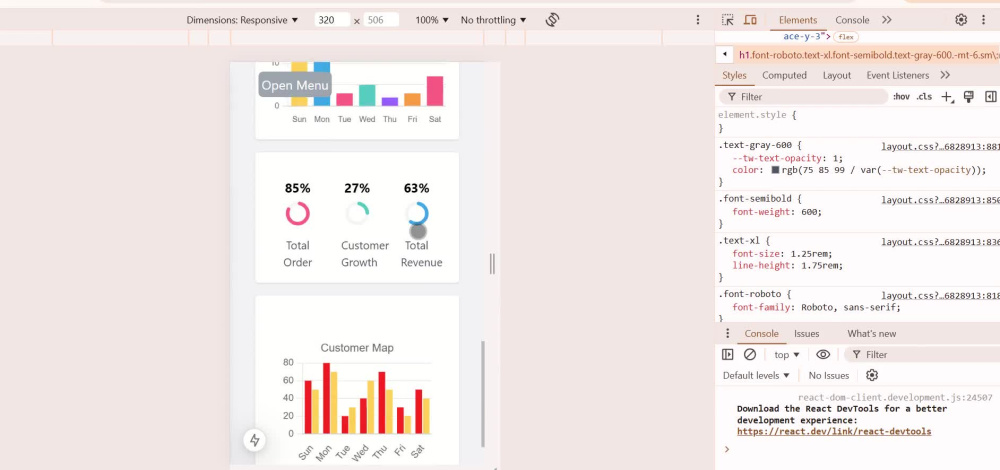Click the rgb(75 85 99) color swatch
The height and width of the screenshot is (470, 1000).
click(x=776, y=170)
